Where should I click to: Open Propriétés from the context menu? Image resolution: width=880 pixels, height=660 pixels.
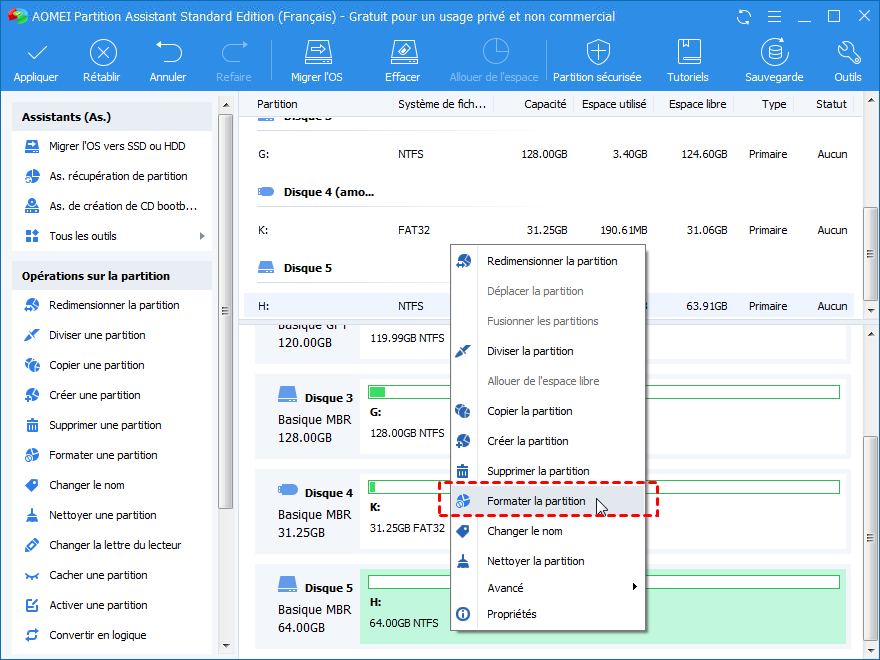pyautogui.click(x=511, y=614)
